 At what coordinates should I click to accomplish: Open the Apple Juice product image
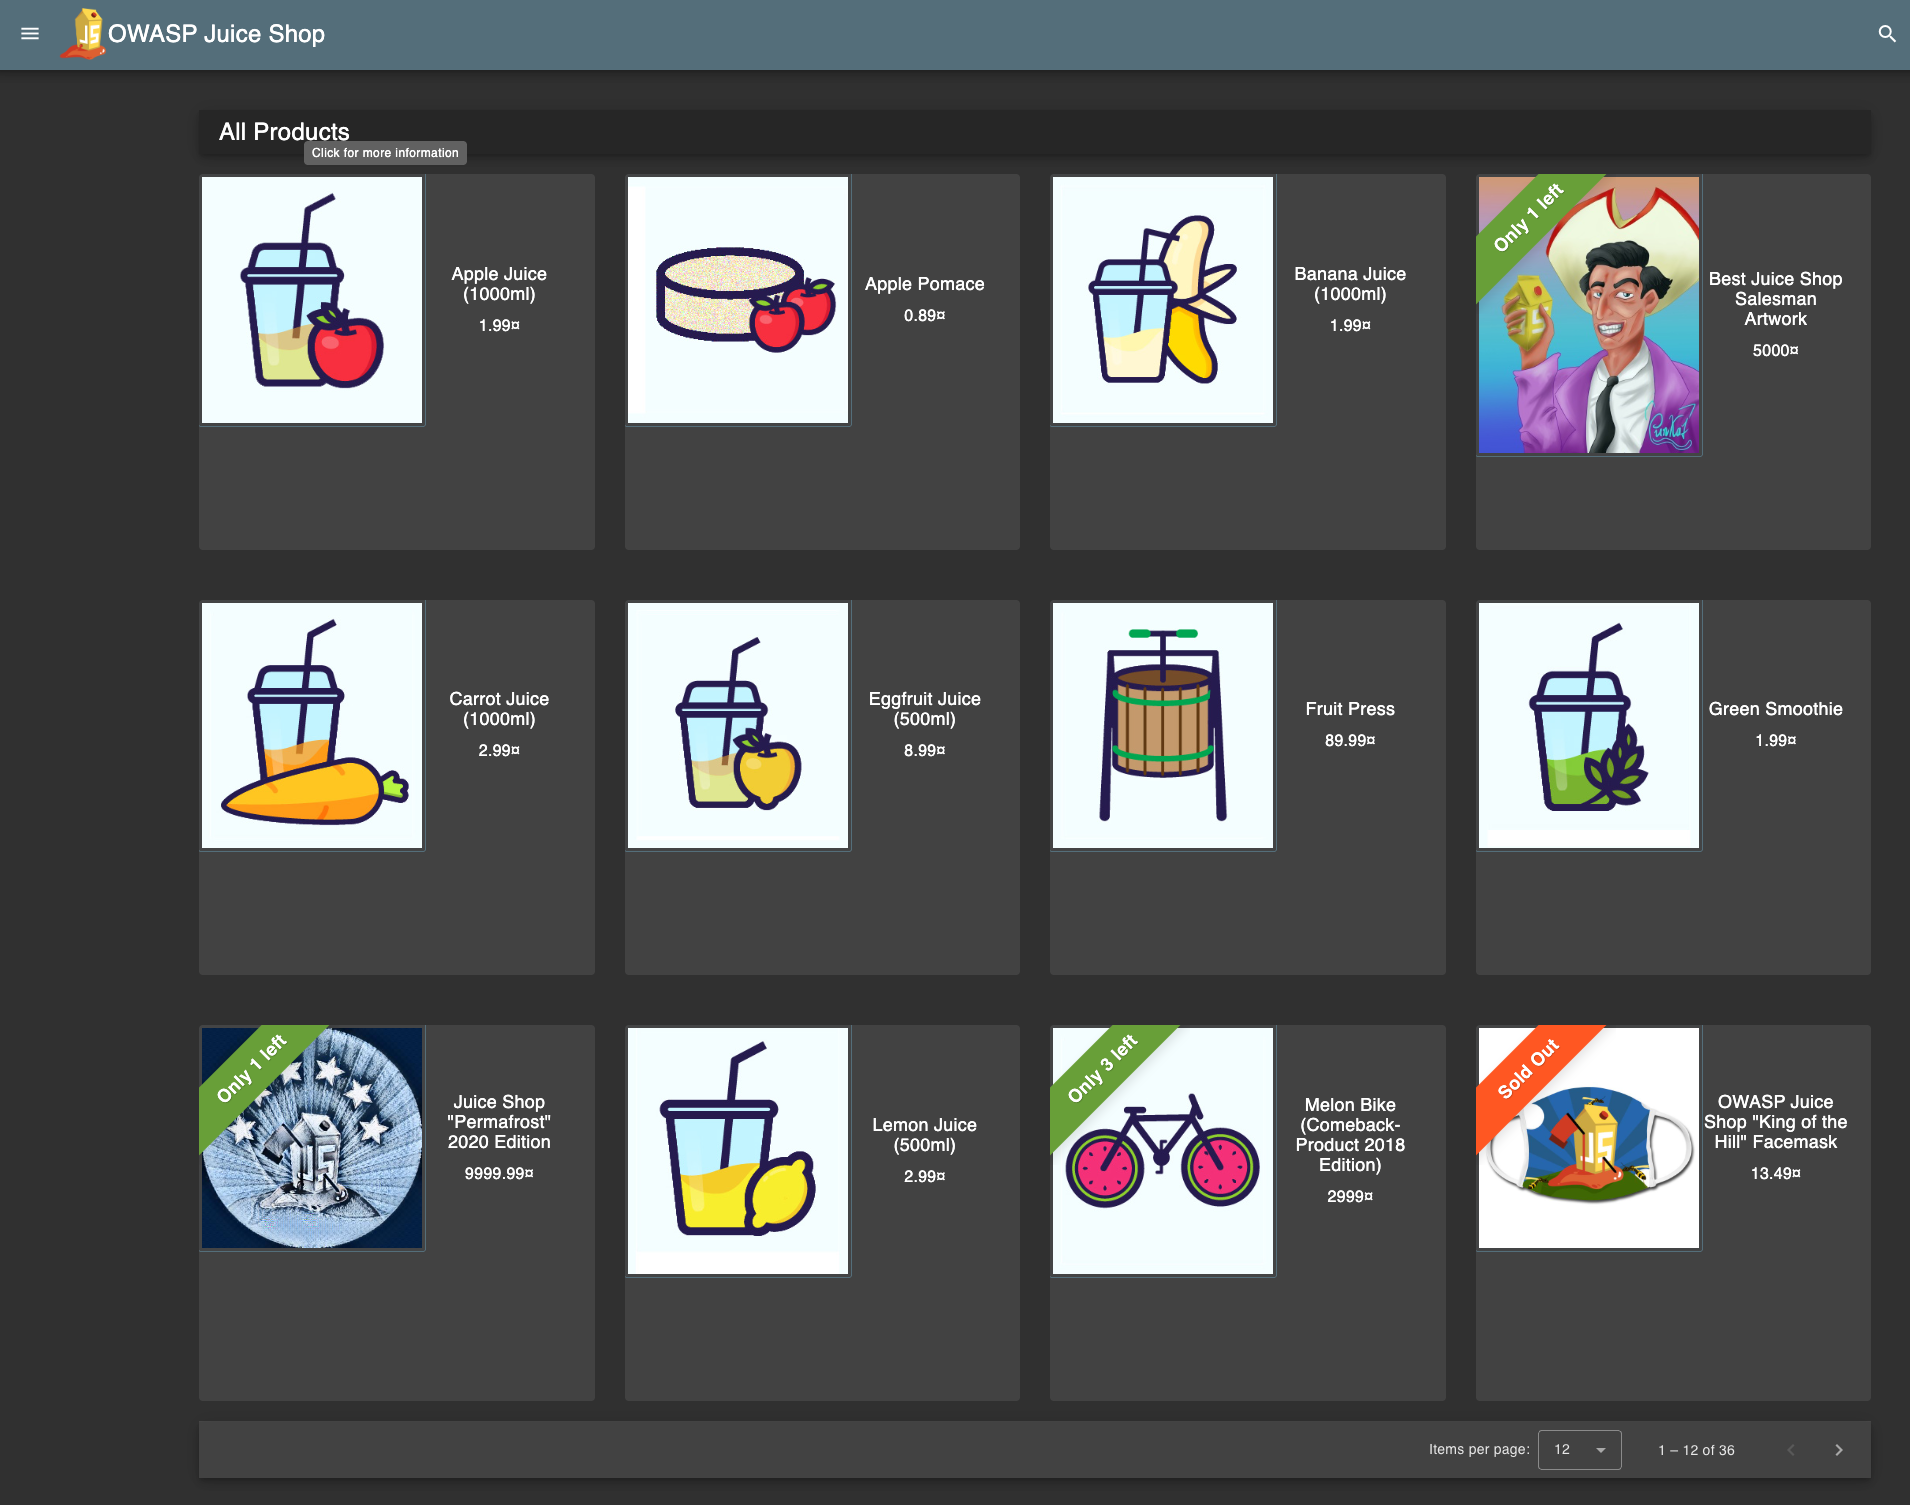[x=312, y=300]
